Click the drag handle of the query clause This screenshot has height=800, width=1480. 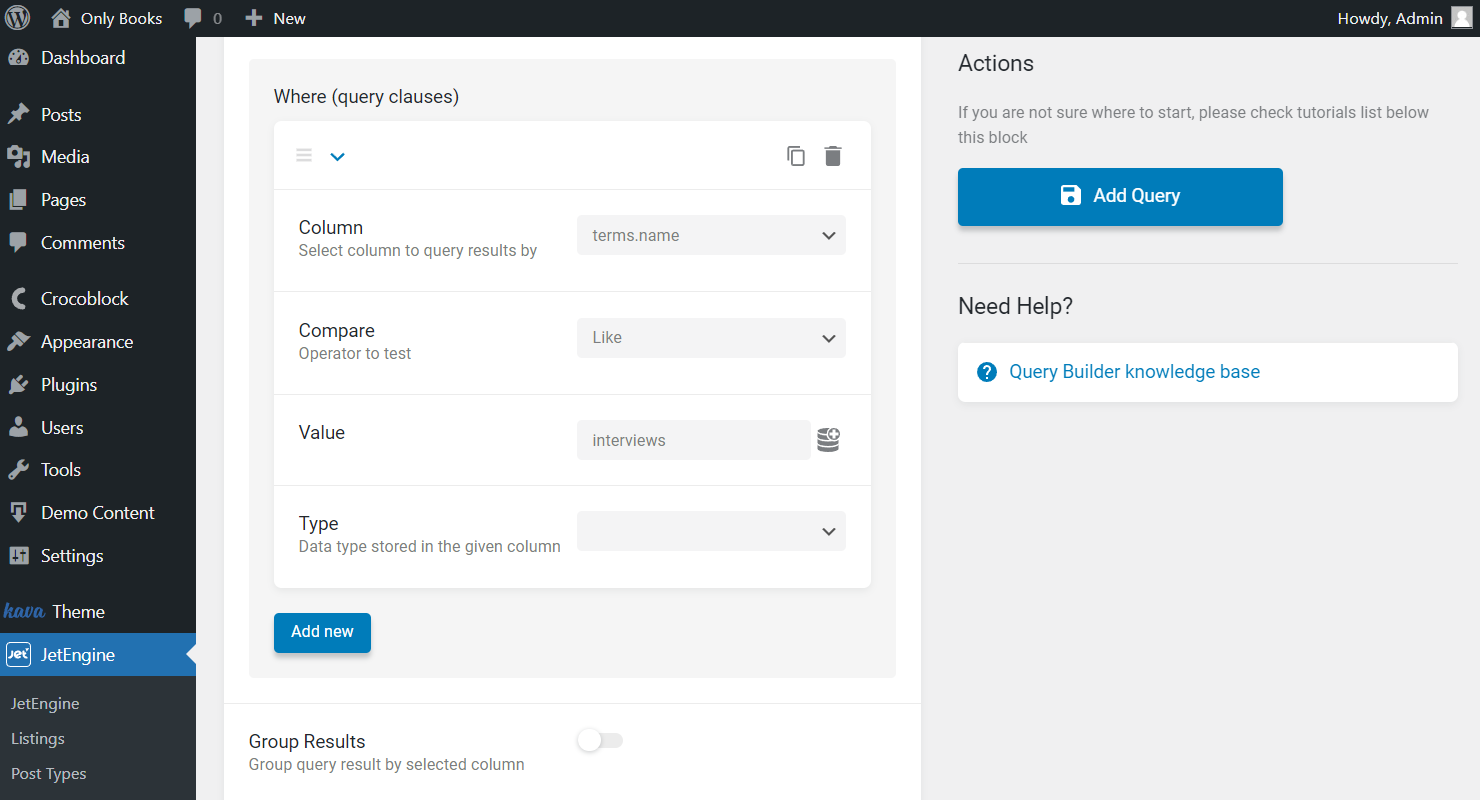pos(304,156)
